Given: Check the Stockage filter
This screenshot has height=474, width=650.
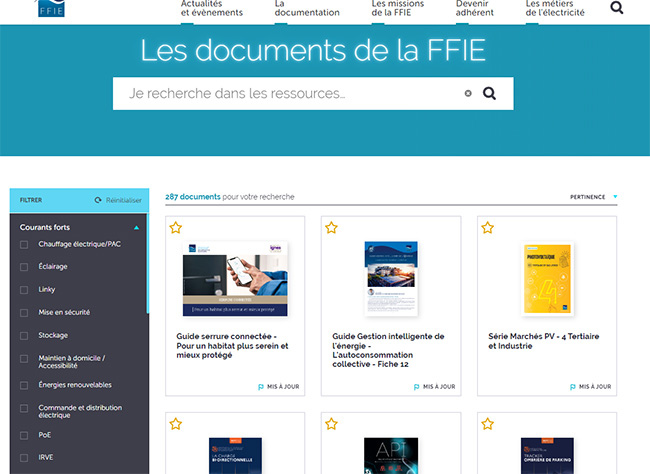Looking at the screenshot, I should [x=24, y=335].
